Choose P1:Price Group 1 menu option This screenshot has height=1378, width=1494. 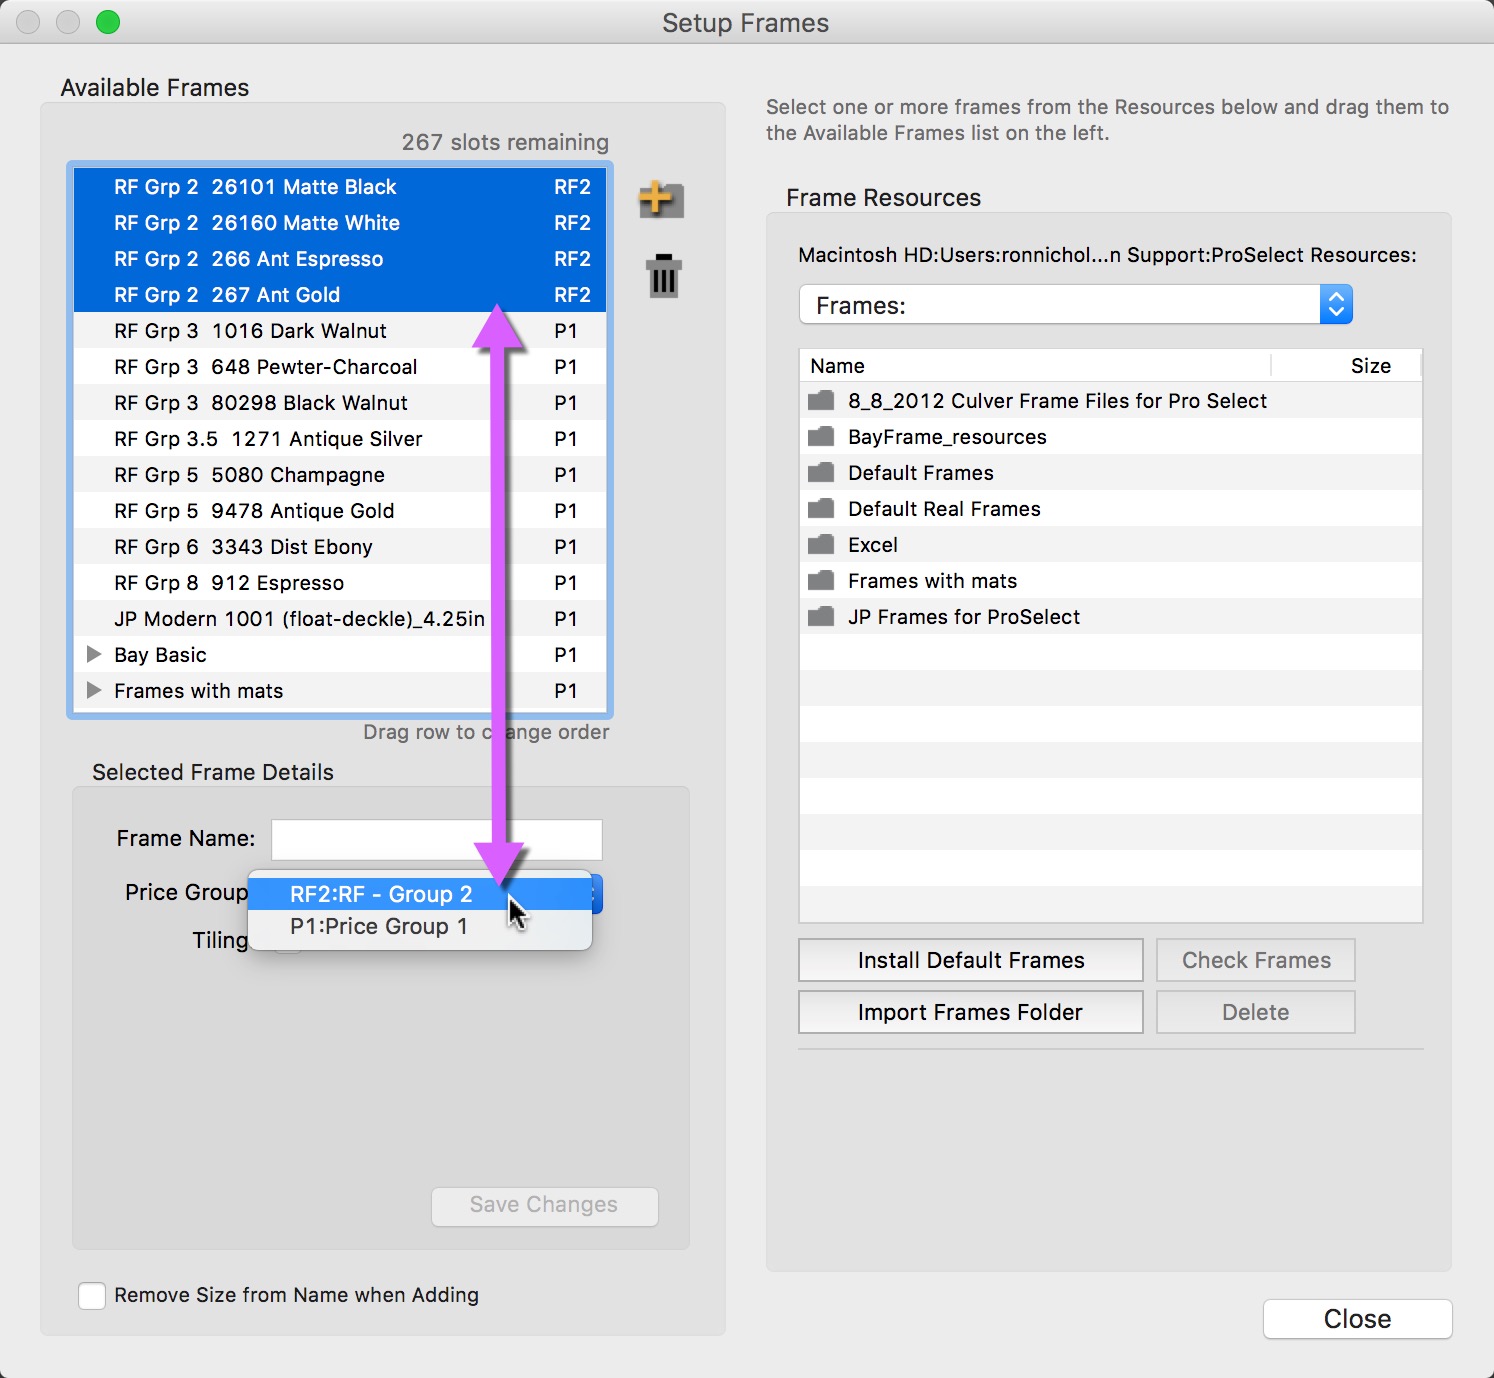(x=378, y=927)
